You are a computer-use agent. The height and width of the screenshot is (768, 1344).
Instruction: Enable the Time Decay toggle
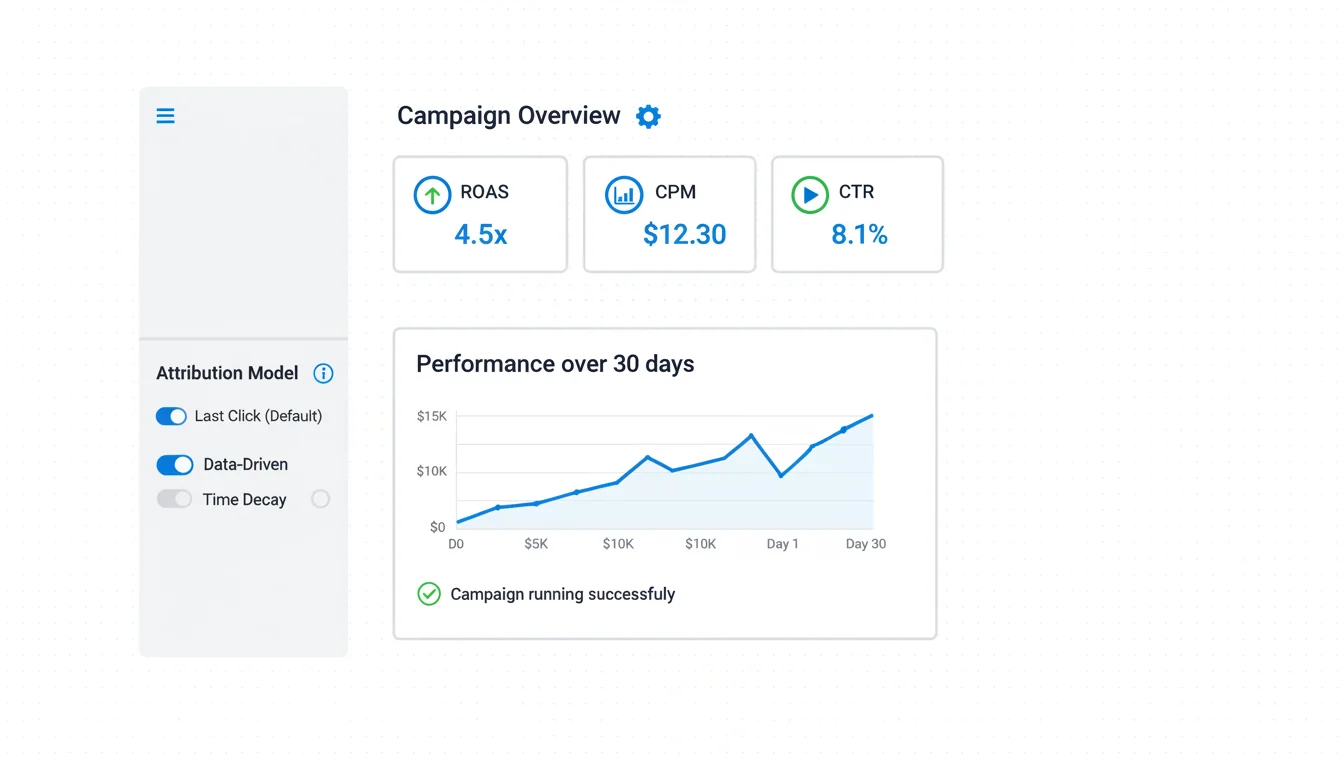point(174,499)
